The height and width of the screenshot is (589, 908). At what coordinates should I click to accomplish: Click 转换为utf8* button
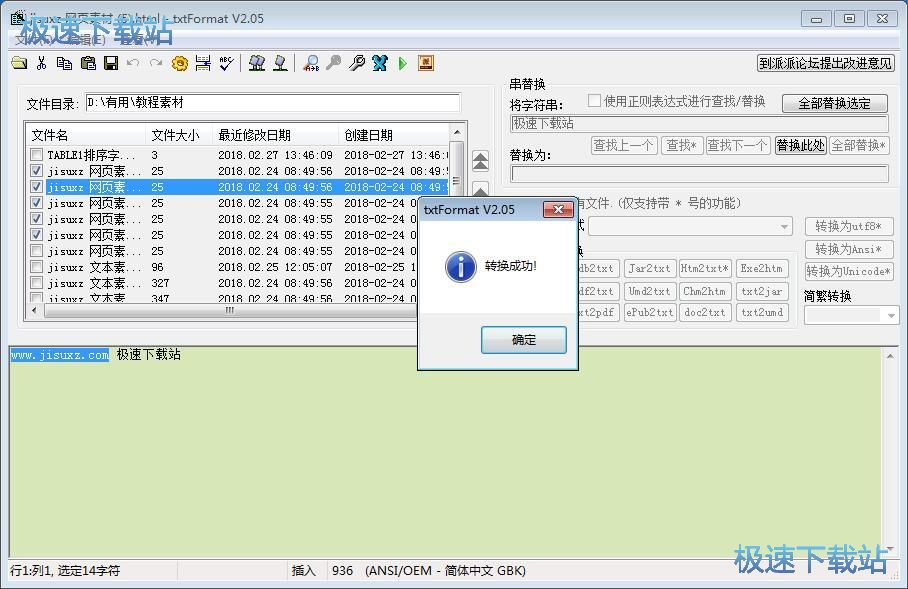click(x=849, y=226)
